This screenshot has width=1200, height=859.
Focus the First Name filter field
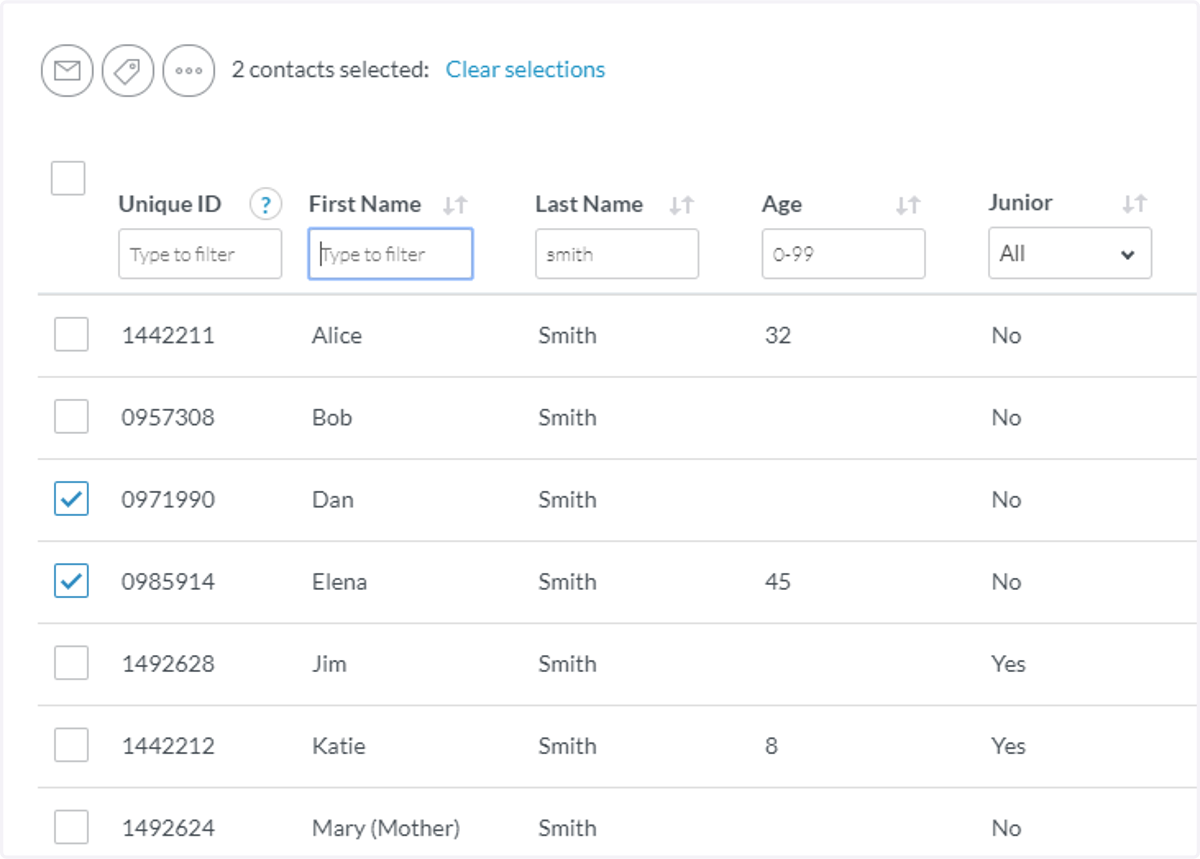[391, 254]
